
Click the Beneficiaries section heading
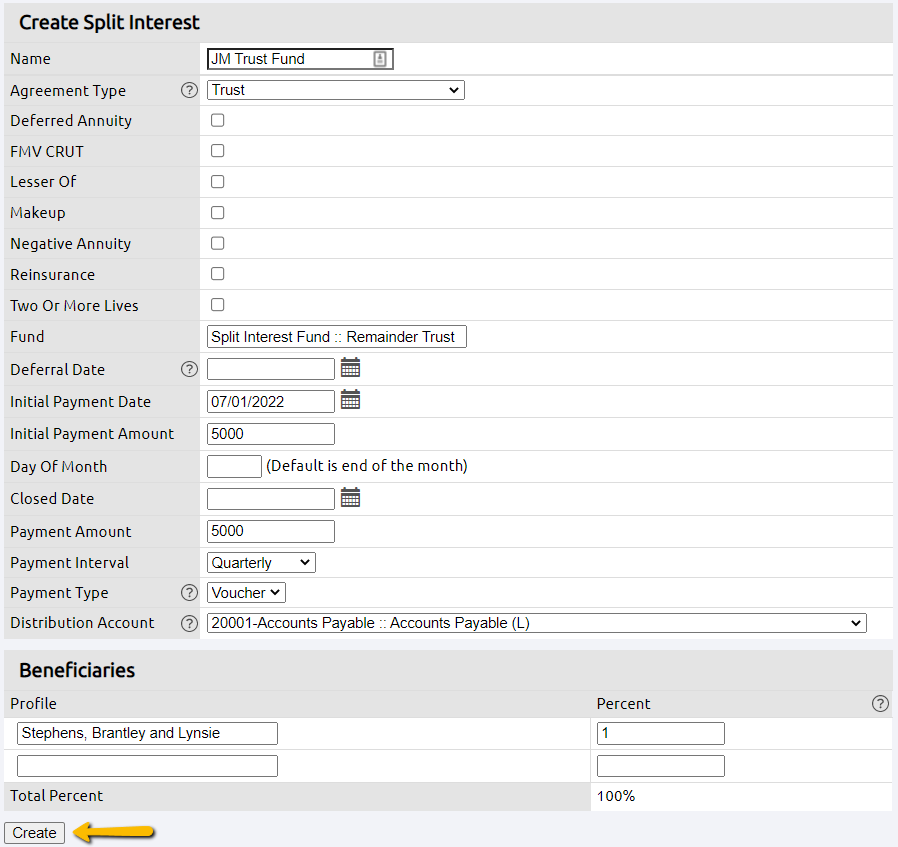(x=77, y=670)
